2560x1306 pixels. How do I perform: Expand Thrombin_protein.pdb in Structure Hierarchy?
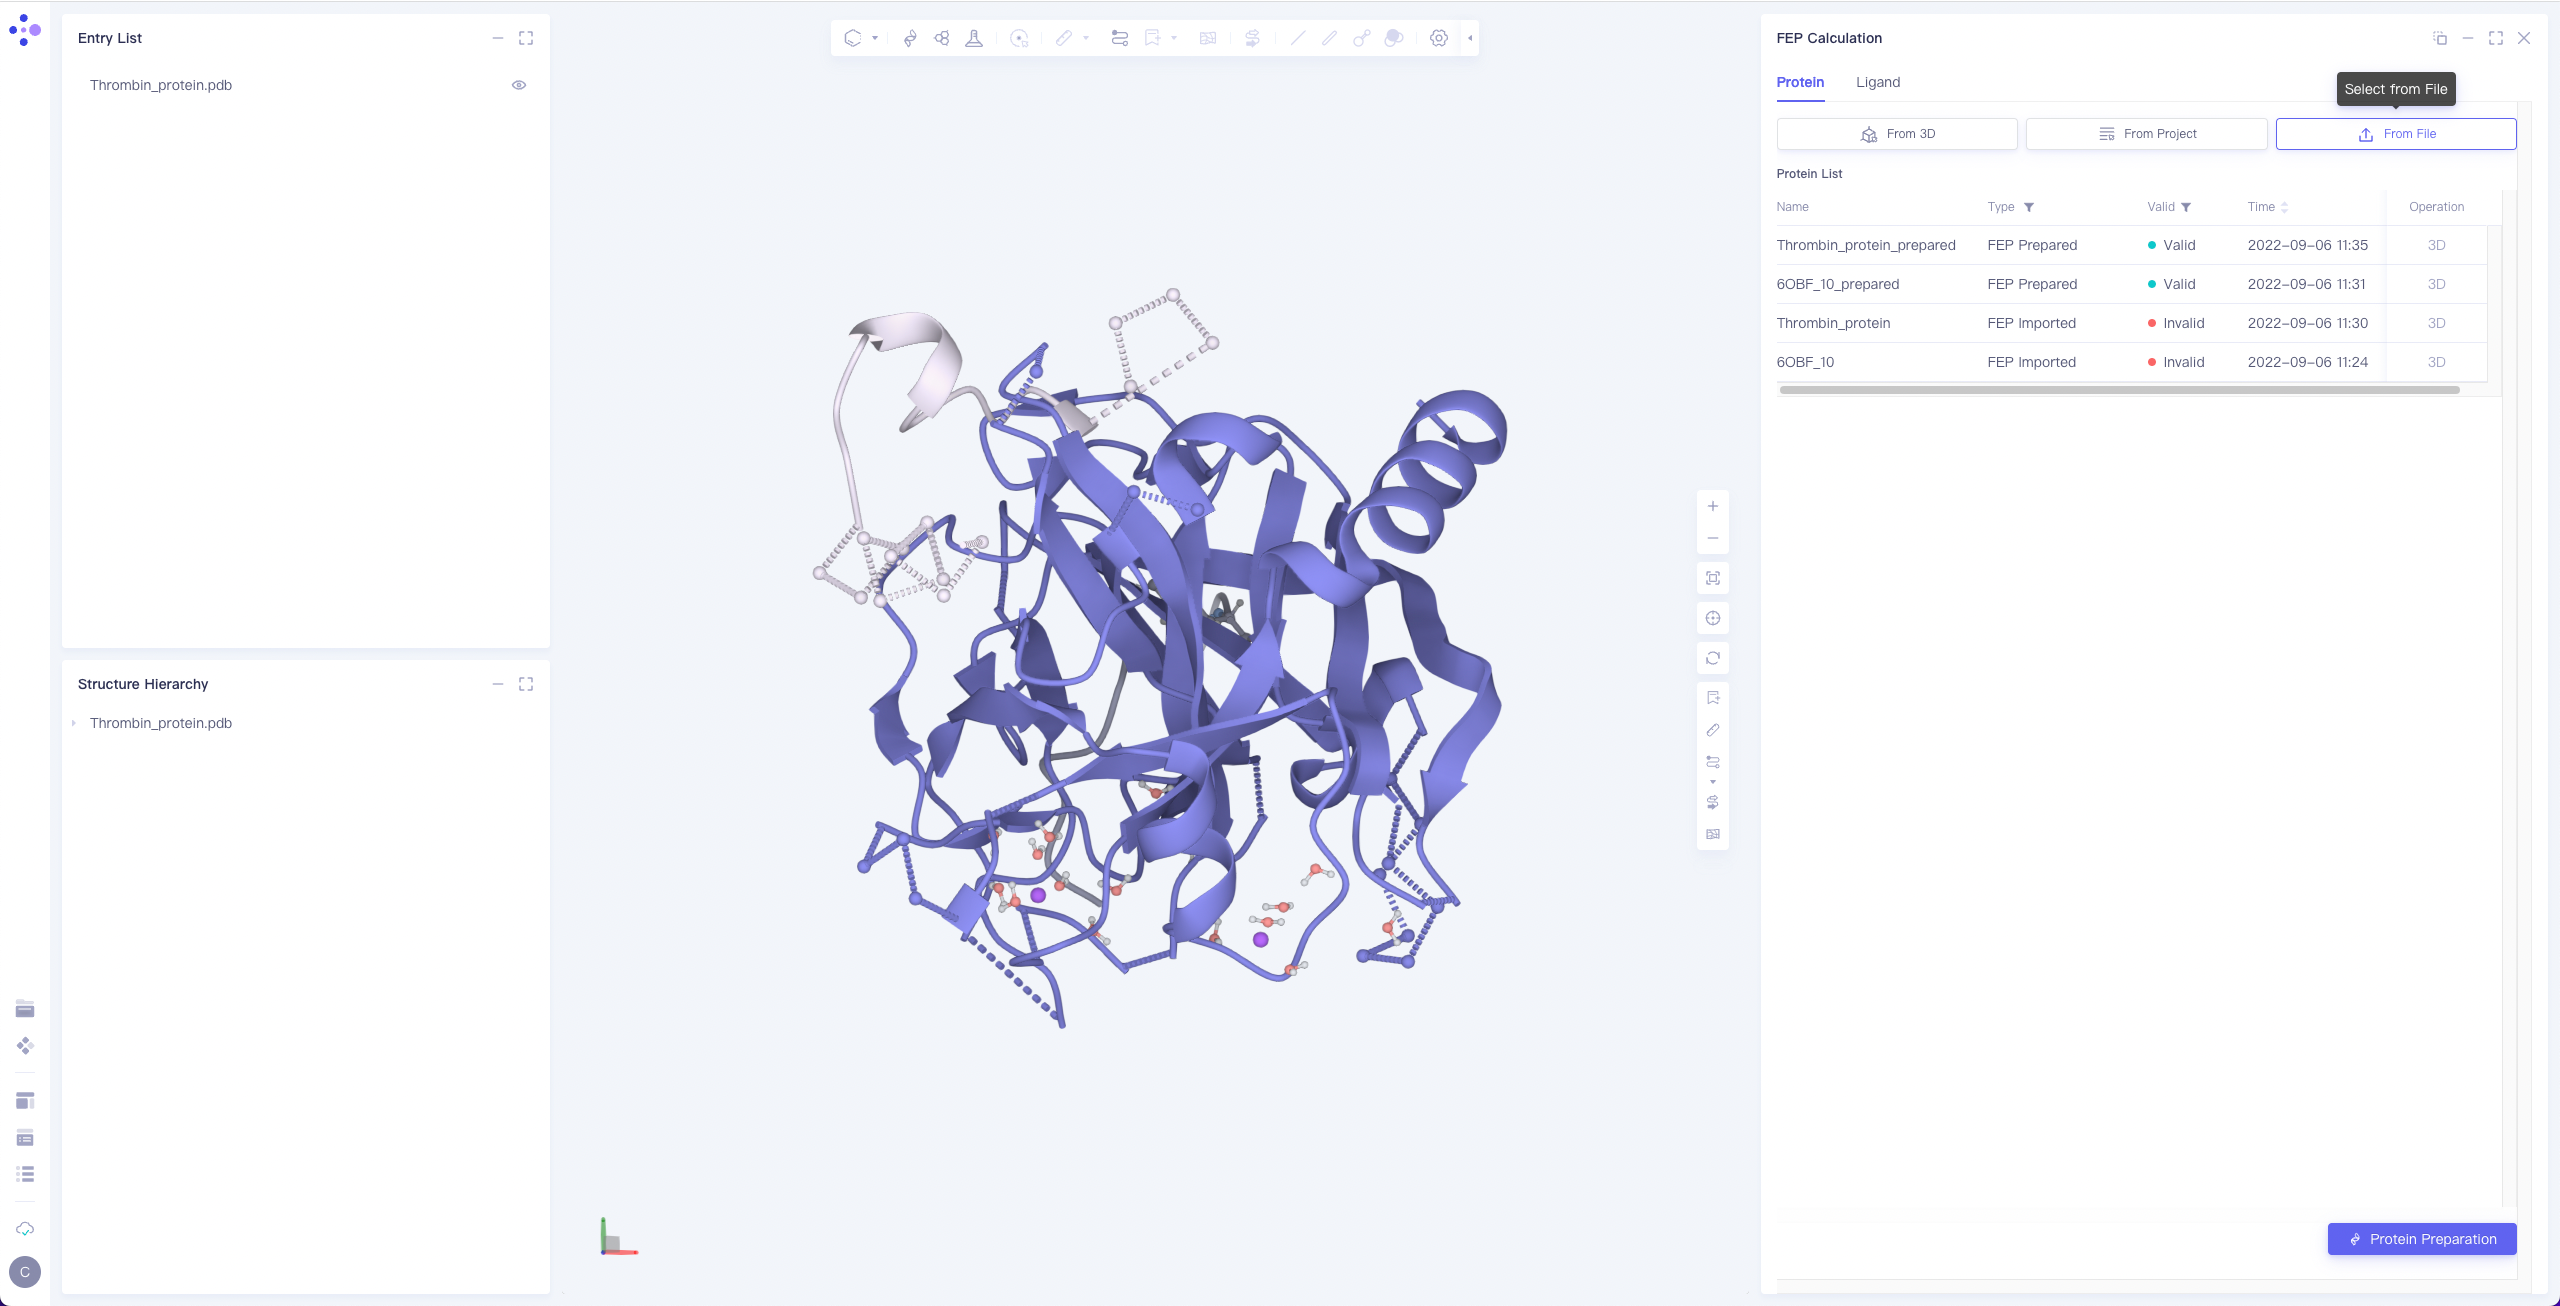pos(74,723)
